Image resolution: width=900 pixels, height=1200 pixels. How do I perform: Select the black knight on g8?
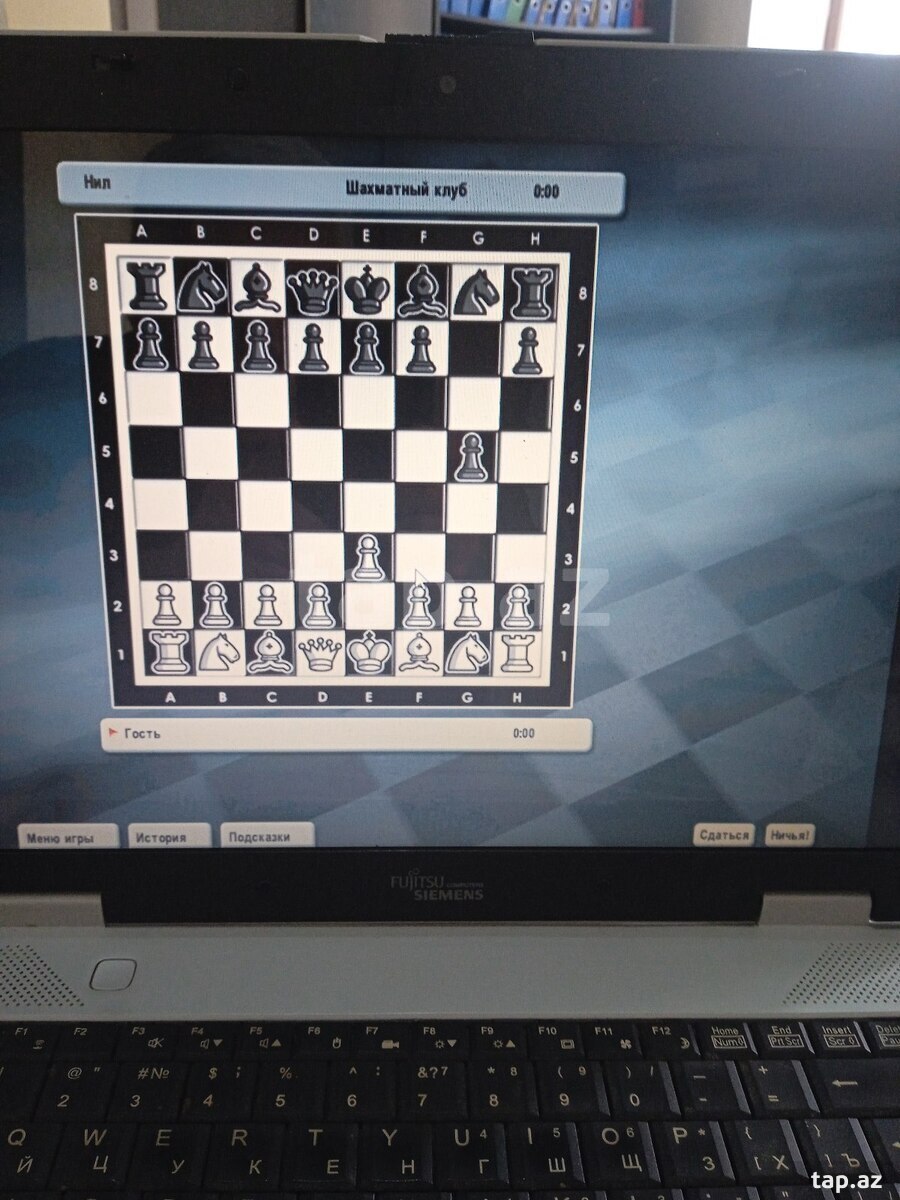tap(476, 294)
